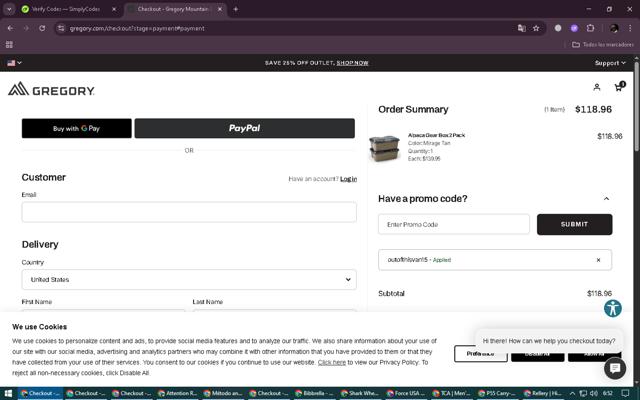Open a new browser tab

(236, 9)
